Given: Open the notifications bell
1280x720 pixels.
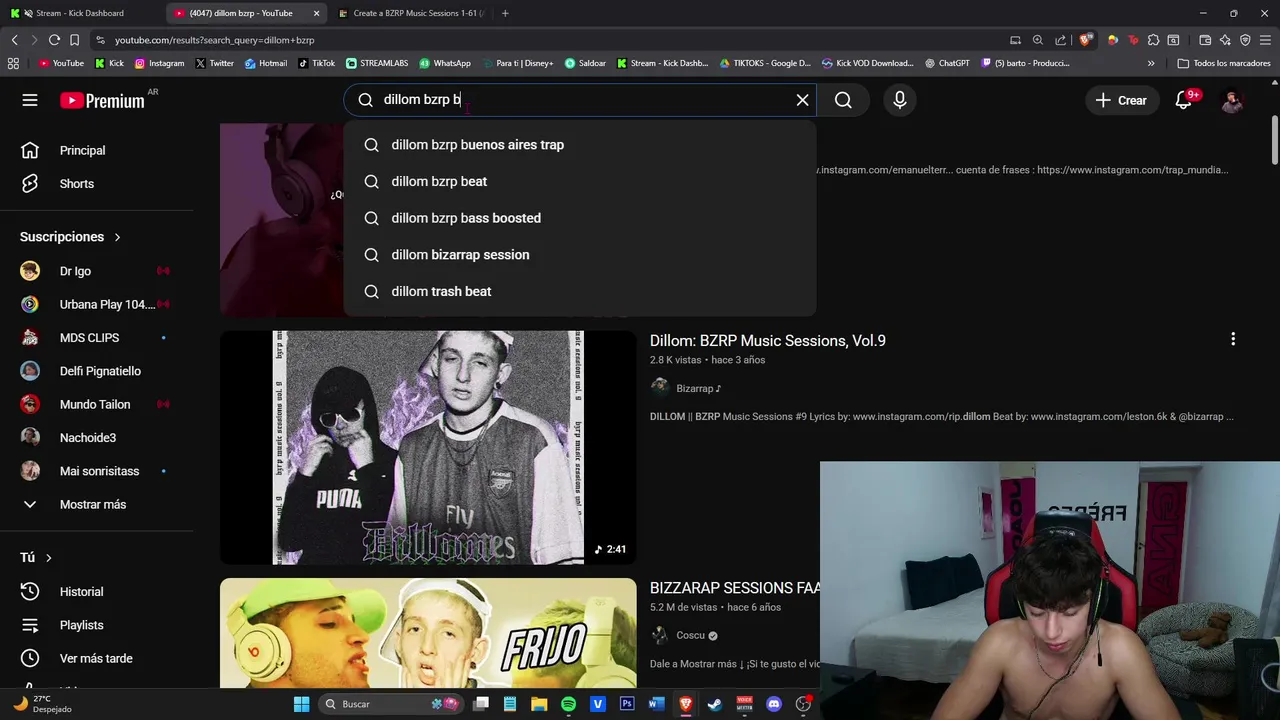Looking at the screenshot, I should (1184, 100).
